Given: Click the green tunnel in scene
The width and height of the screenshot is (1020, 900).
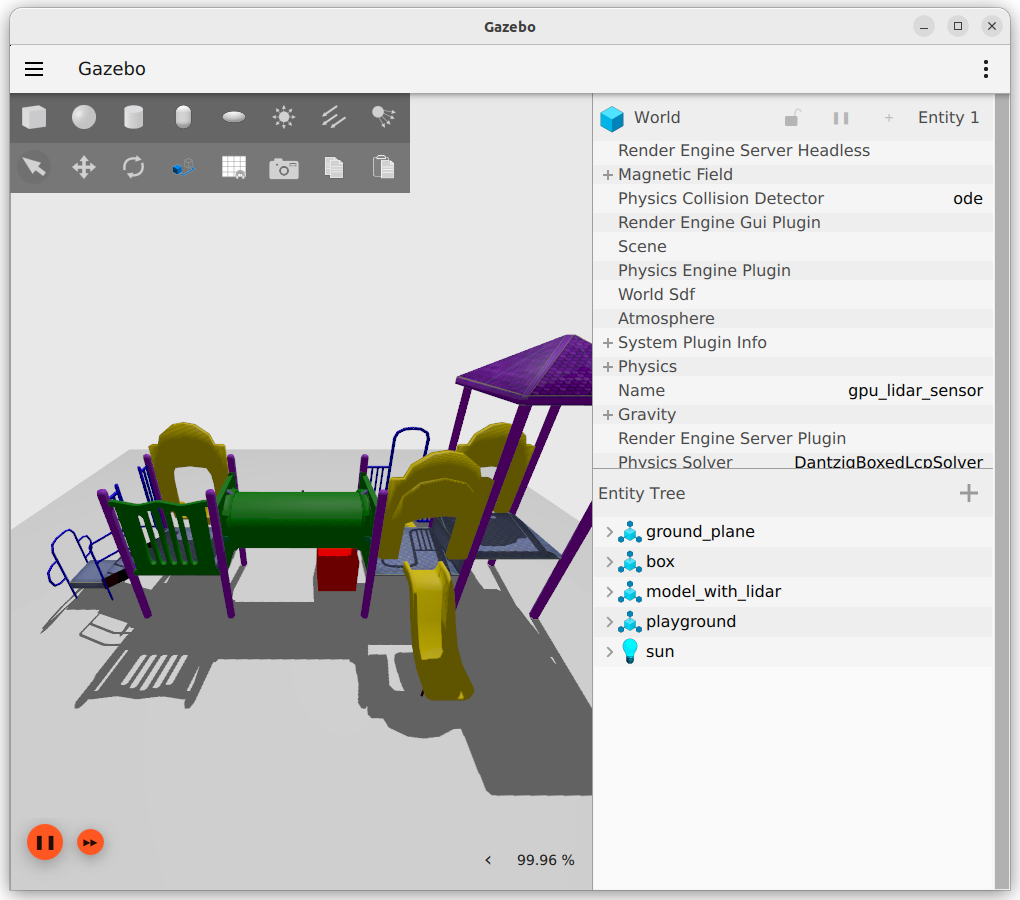Looking at the screenshot, I should (296, 519).
